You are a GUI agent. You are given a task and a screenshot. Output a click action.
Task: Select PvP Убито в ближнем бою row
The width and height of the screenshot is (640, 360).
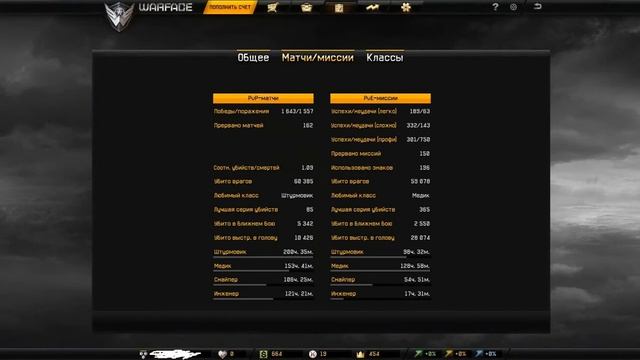263,224
